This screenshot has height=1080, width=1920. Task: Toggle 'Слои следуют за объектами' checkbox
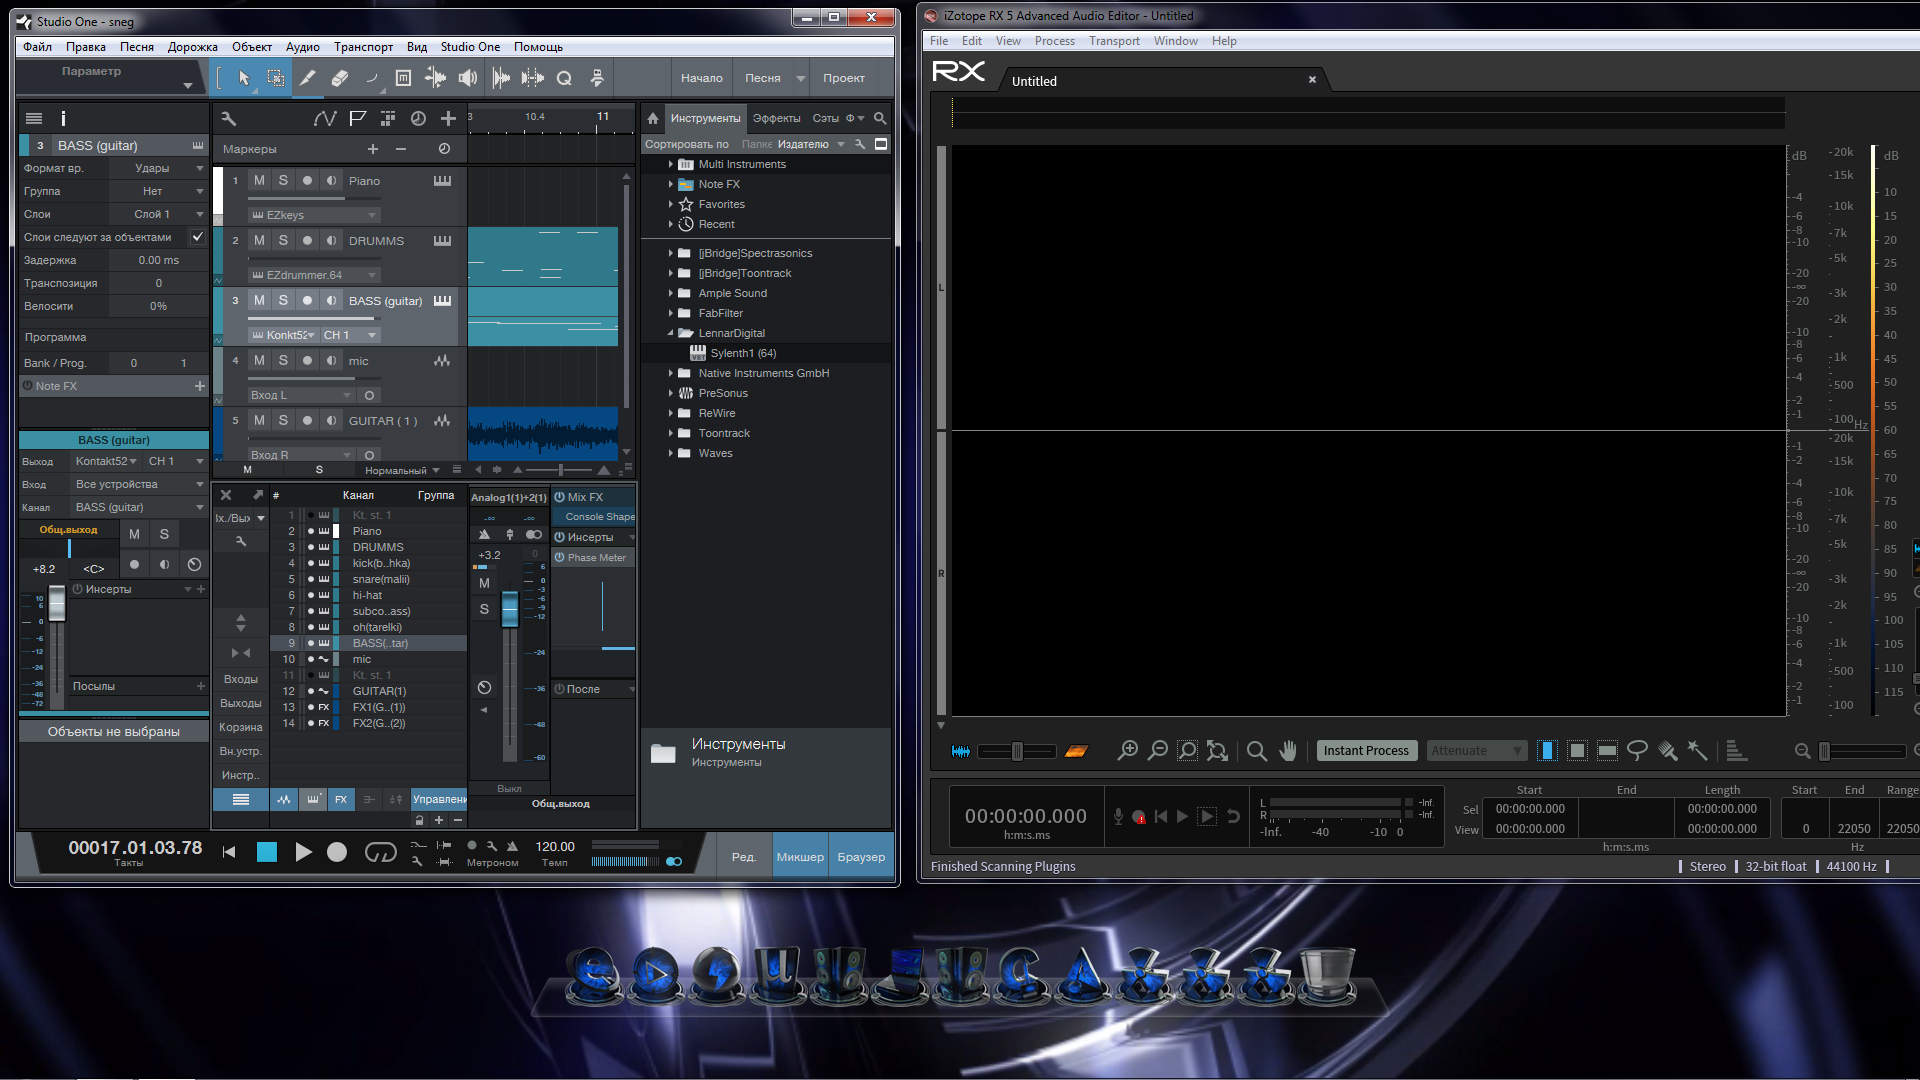click(198, 237)
